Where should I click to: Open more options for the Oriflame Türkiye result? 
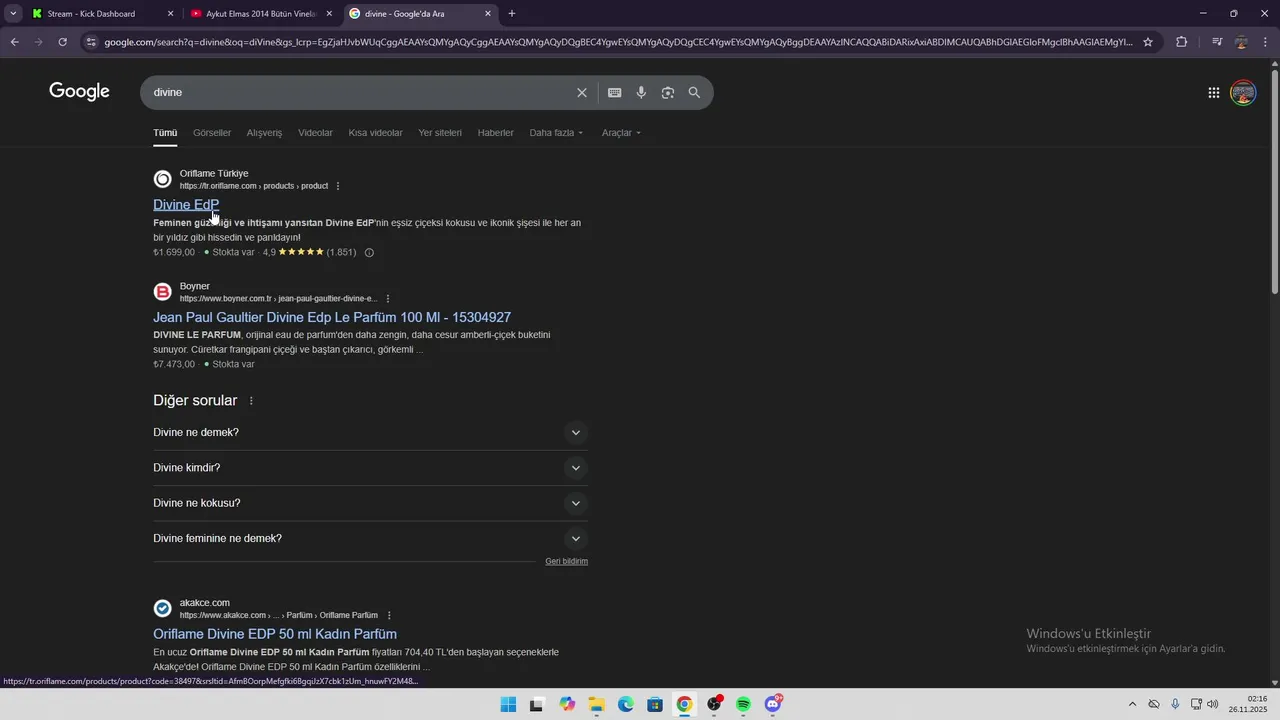click(x=338, y=186)
